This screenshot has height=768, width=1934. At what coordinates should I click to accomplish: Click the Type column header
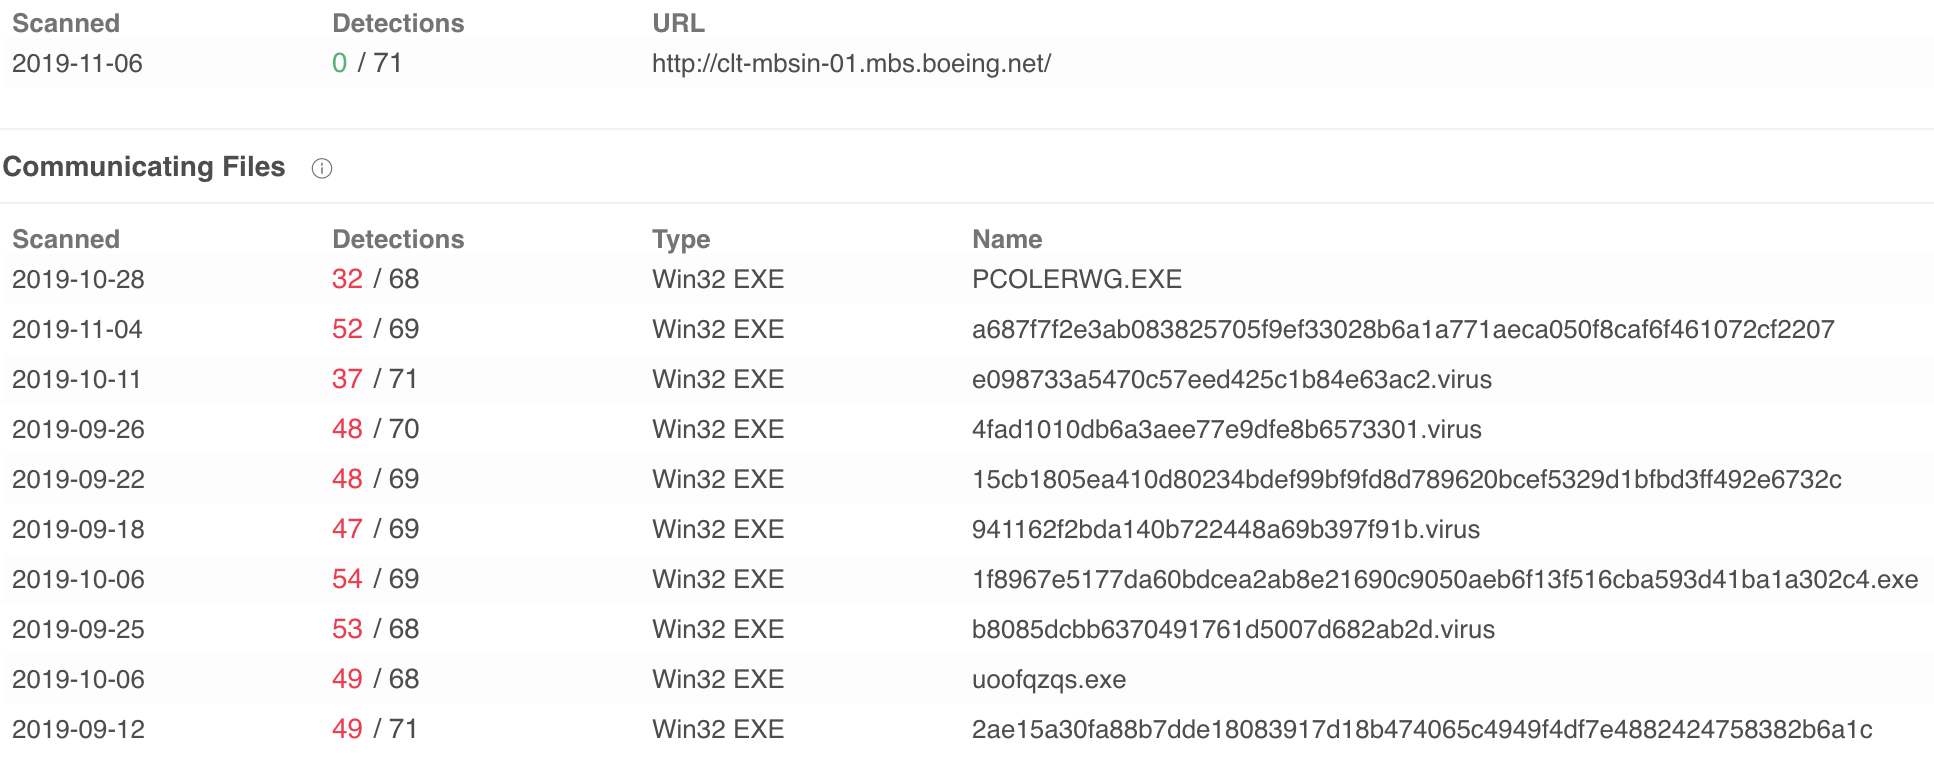pyautogui.click(x=681, y=240)
